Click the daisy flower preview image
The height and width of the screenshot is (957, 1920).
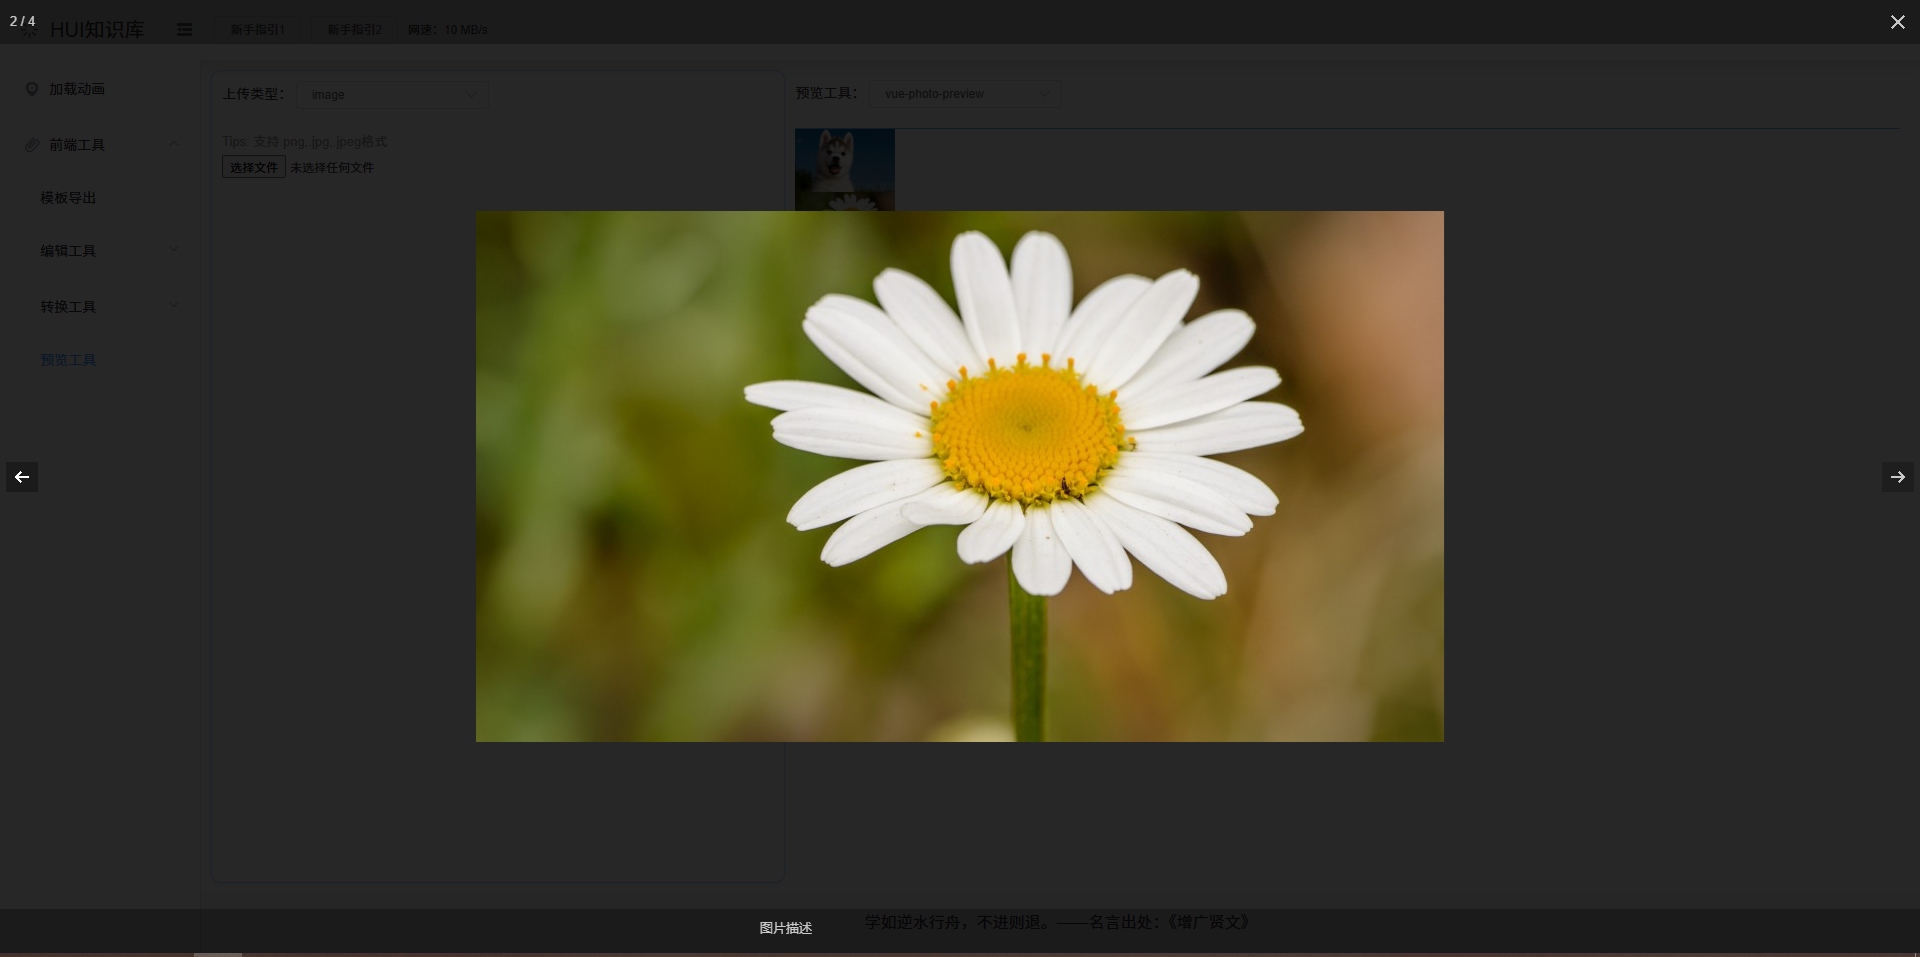[x=960, y=476]
